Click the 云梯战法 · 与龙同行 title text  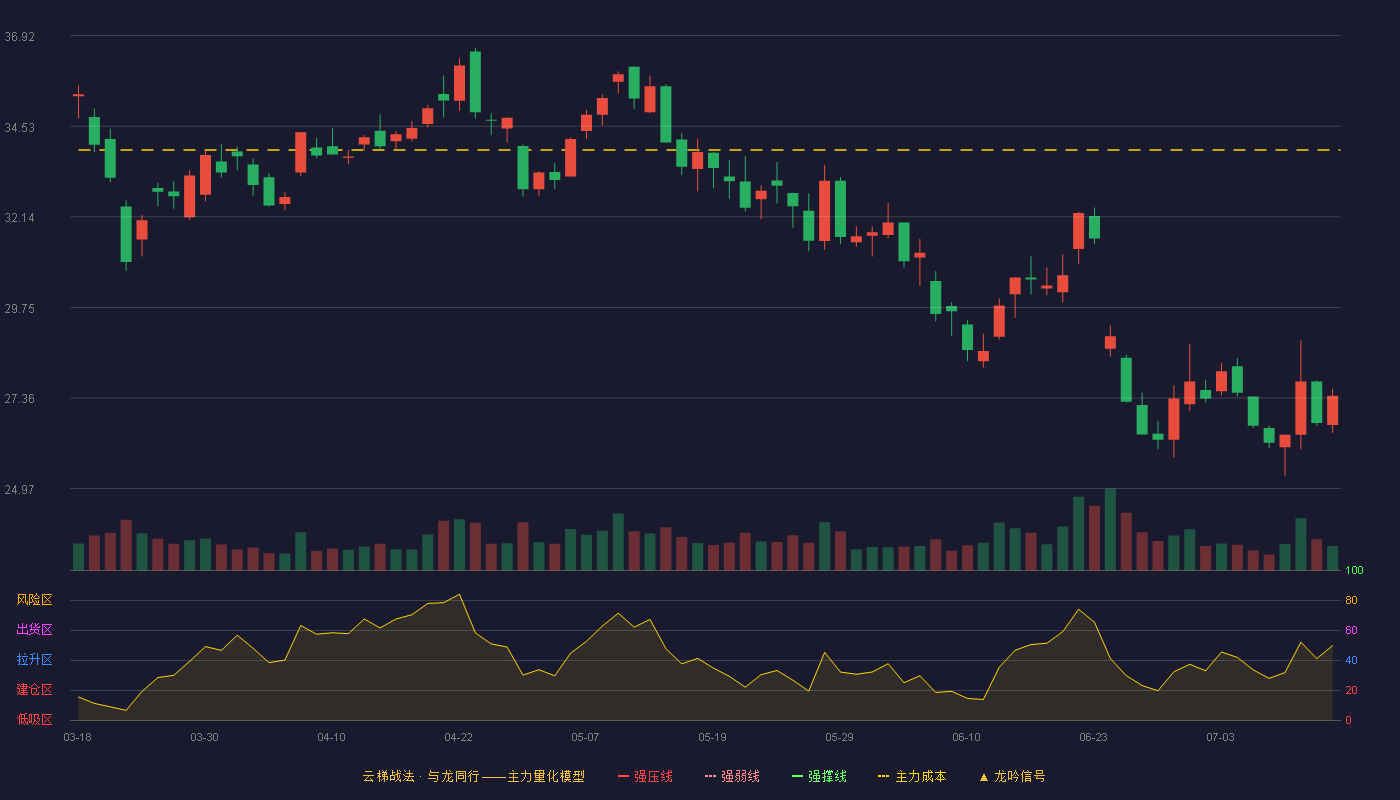(421, 776)
